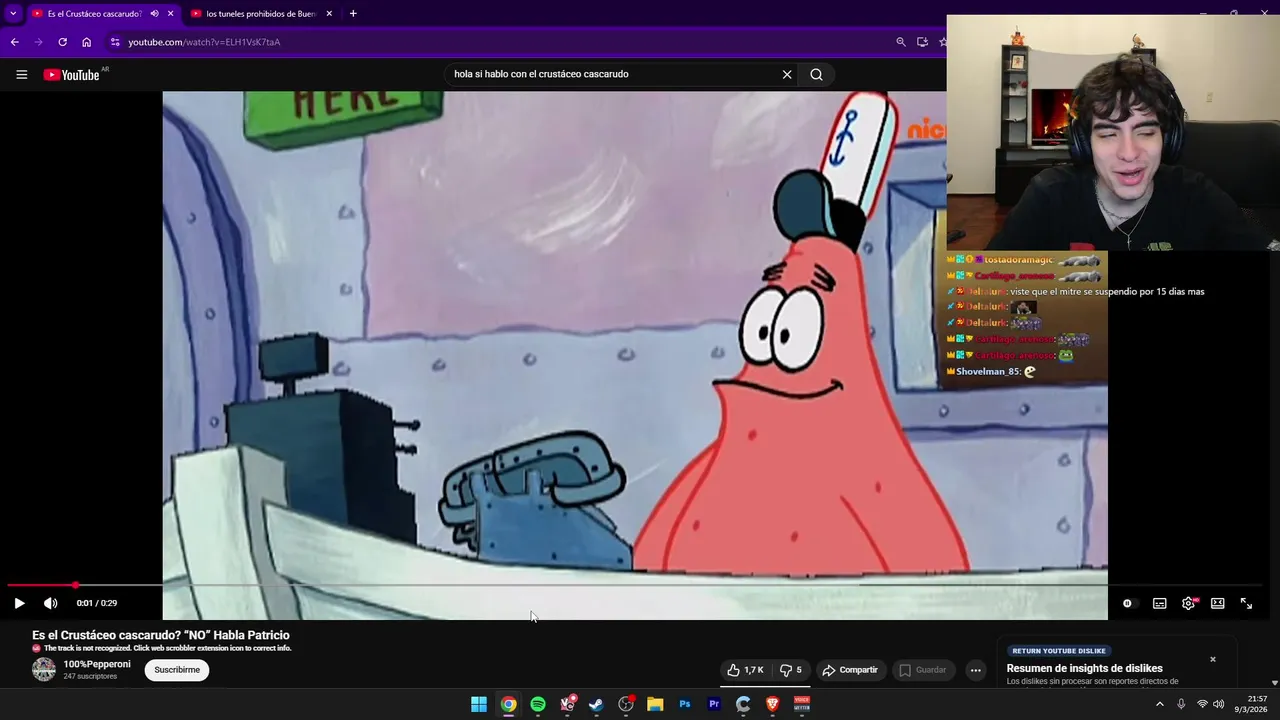This screenshot has height=720, width=1280.
Task: Go to the YouTube home logo
Action: coord(71,75)
